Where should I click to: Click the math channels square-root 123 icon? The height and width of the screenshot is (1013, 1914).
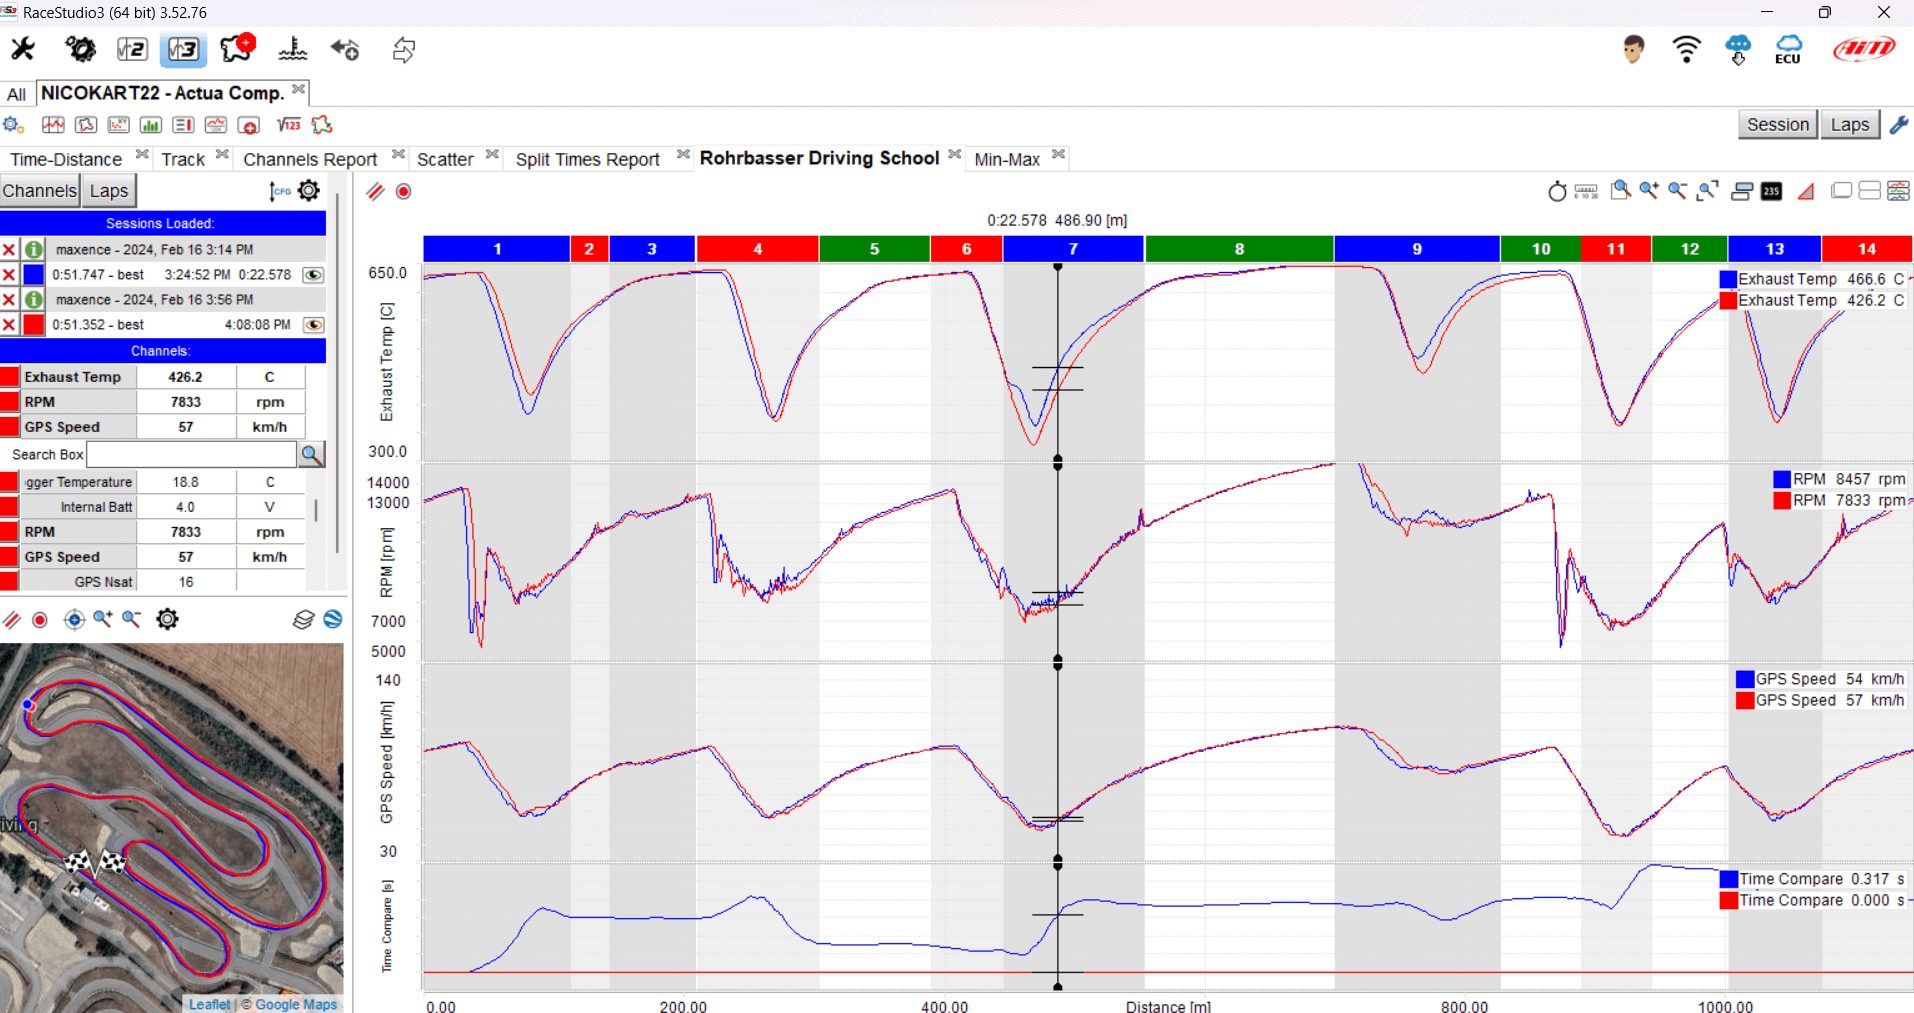click(x=289, y=125)
